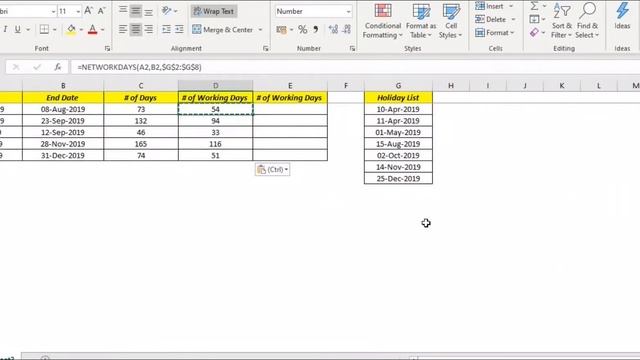
Task: Toggle Underline formatting
Action: click(18, 29)
